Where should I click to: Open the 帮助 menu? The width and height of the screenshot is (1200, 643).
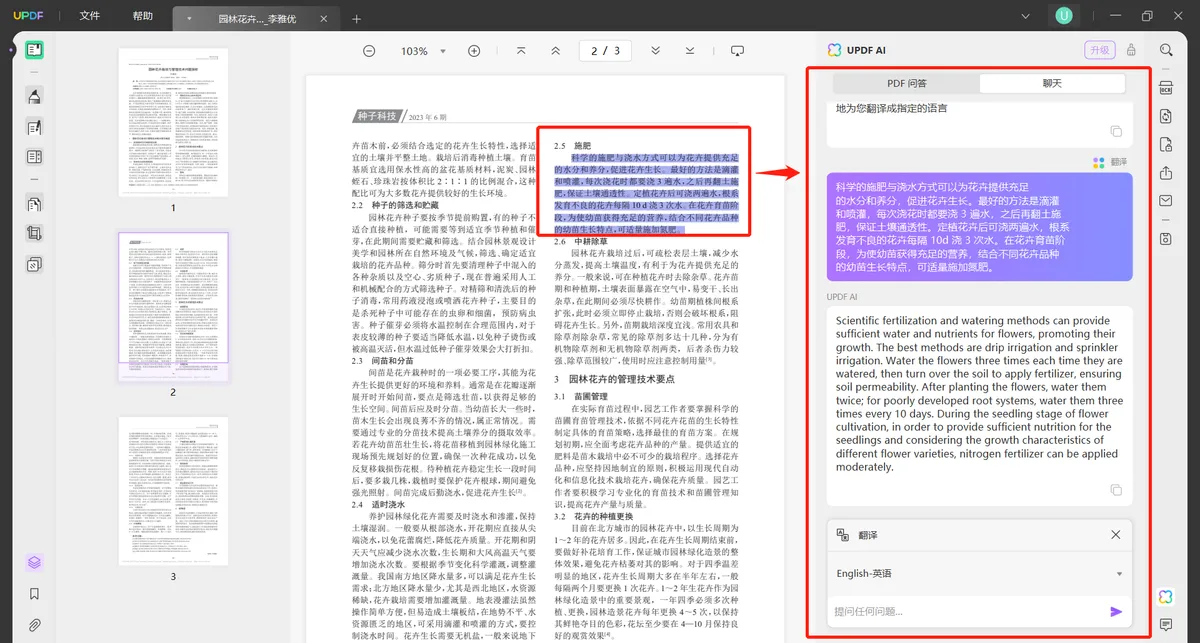[143, 16]
